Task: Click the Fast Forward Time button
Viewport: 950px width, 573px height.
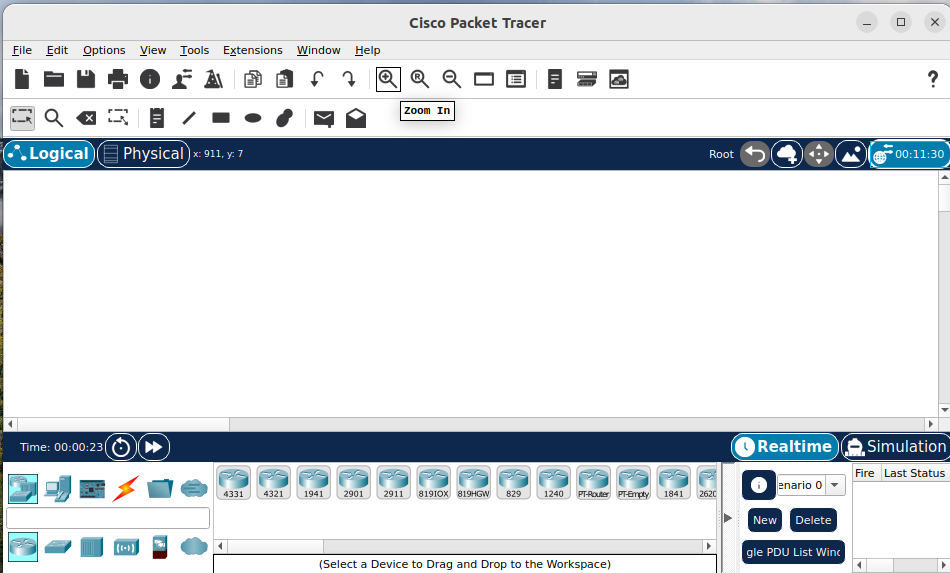Action: 154,447
